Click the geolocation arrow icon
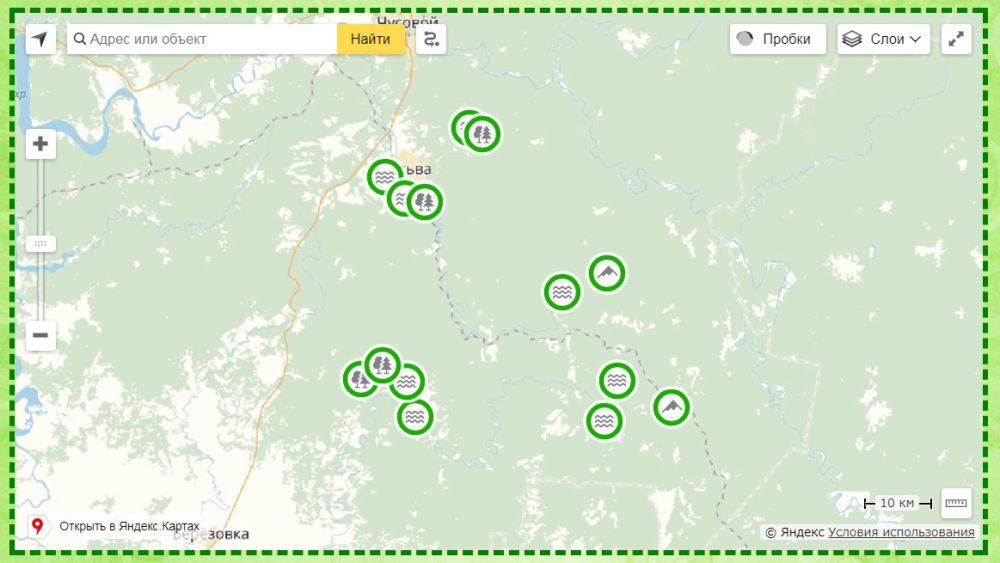Screen dimensions: 1000x563 click(40, 39)
